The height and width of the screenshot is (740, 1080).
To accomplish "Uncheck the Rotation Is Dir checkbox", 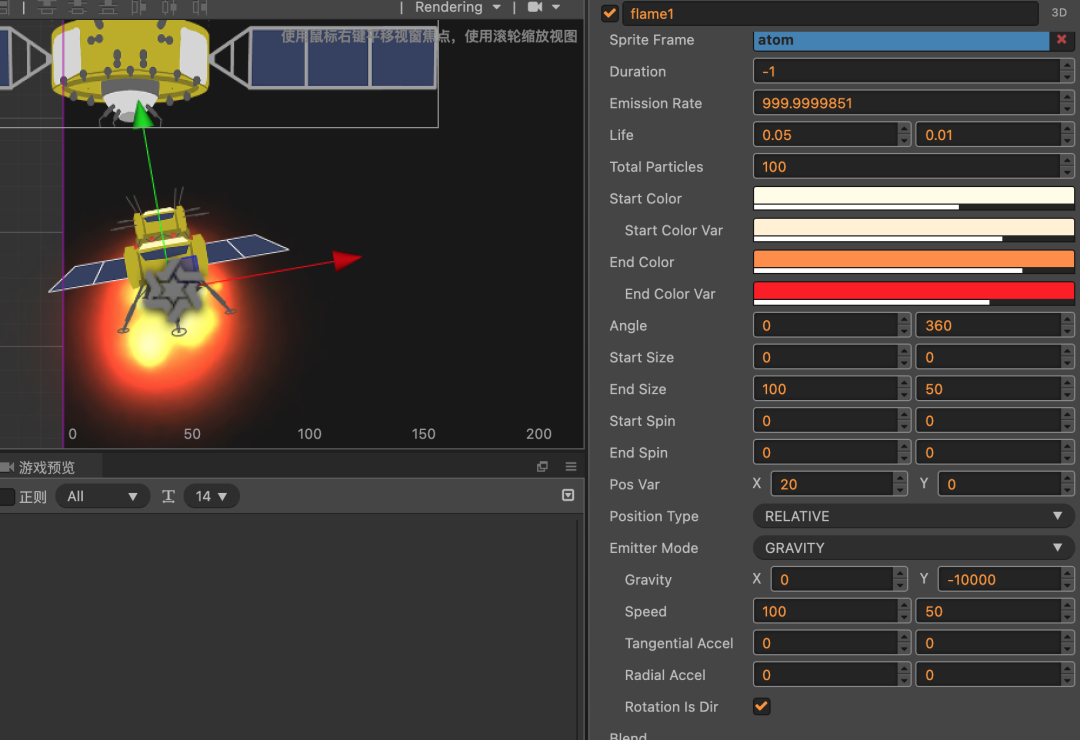I will [x=762, y=706].
